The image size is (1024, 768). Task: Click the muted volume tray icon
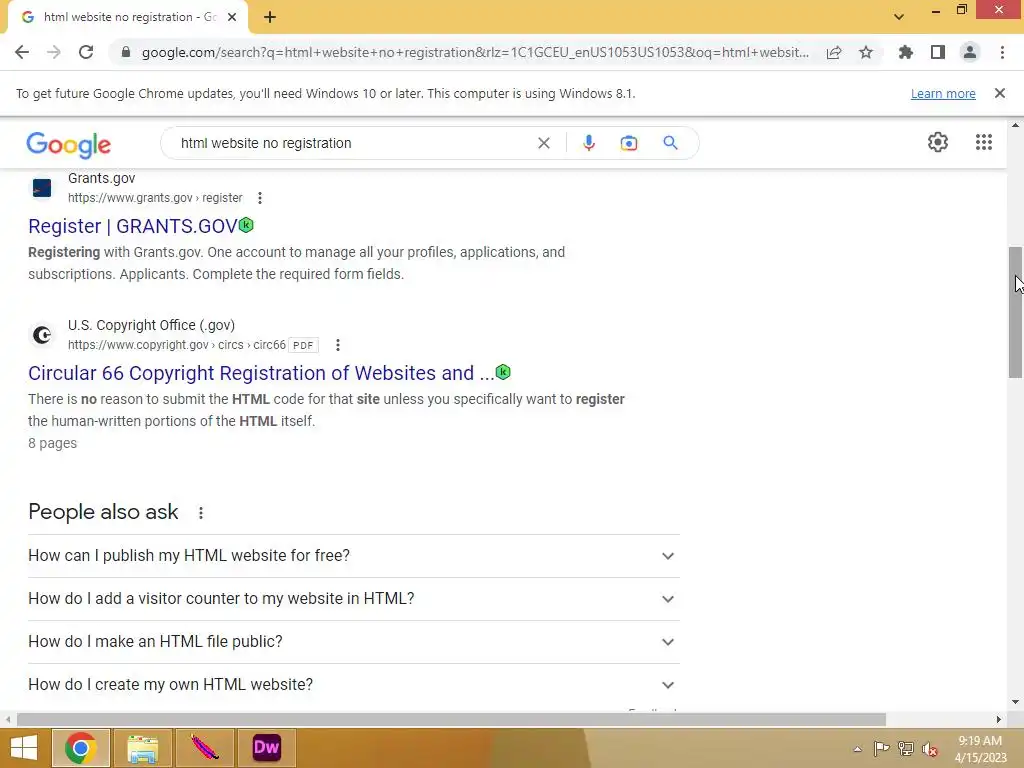(x=930, y=748)
